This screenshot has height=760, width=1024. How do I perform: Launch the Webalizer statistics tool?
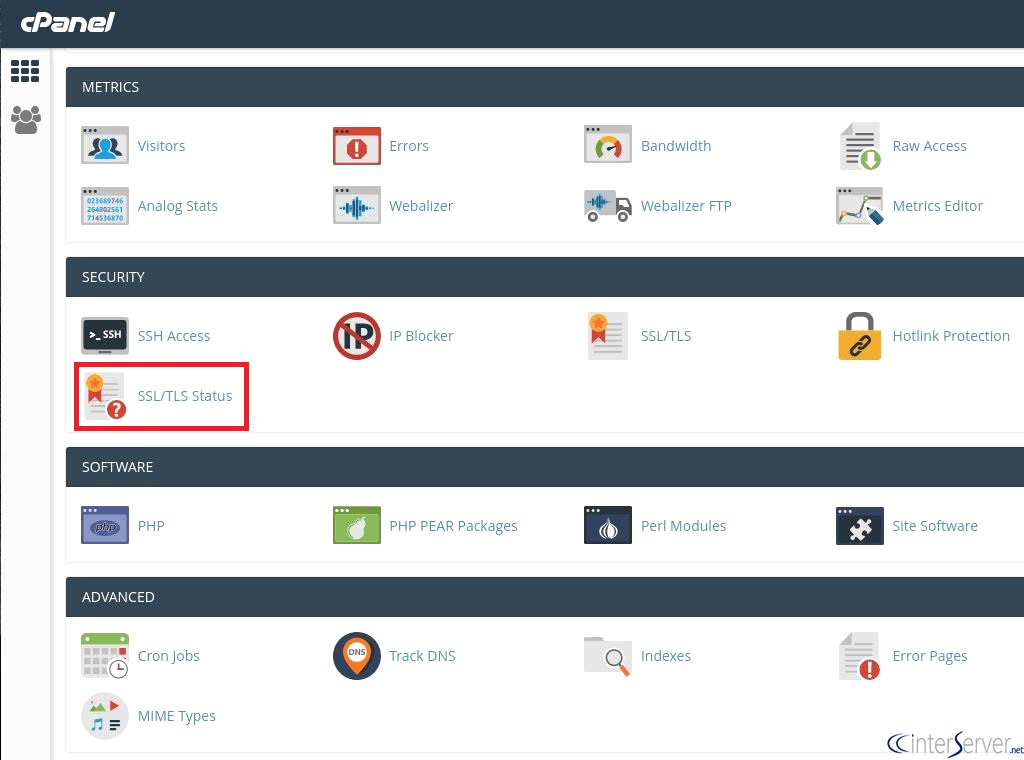[x=357, y=205]
